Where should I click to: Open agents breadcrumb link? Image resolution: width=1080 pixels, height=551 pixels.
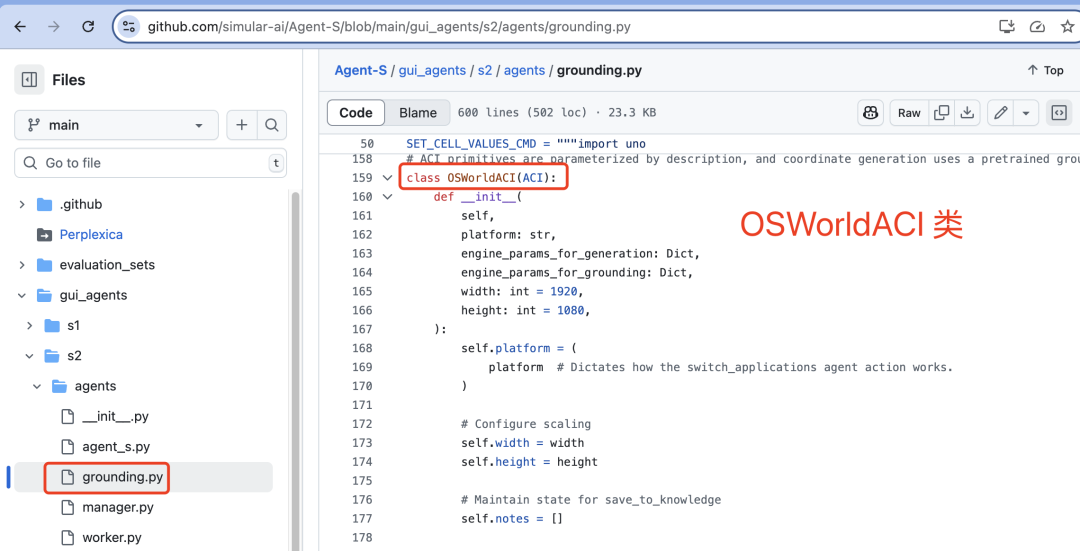pyautogui.click(x=524, y=70)
